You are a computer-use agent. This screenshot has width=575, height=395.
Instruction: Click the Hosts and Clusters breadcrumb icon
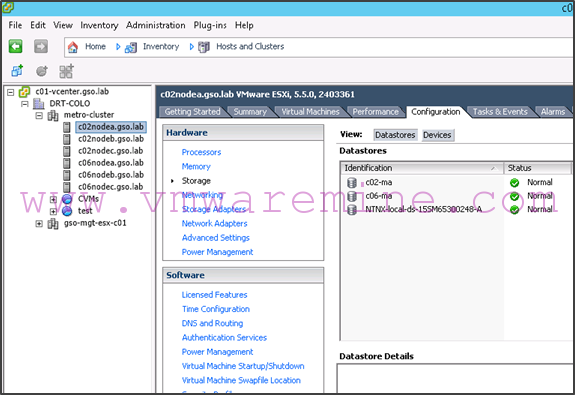[204, 47]
